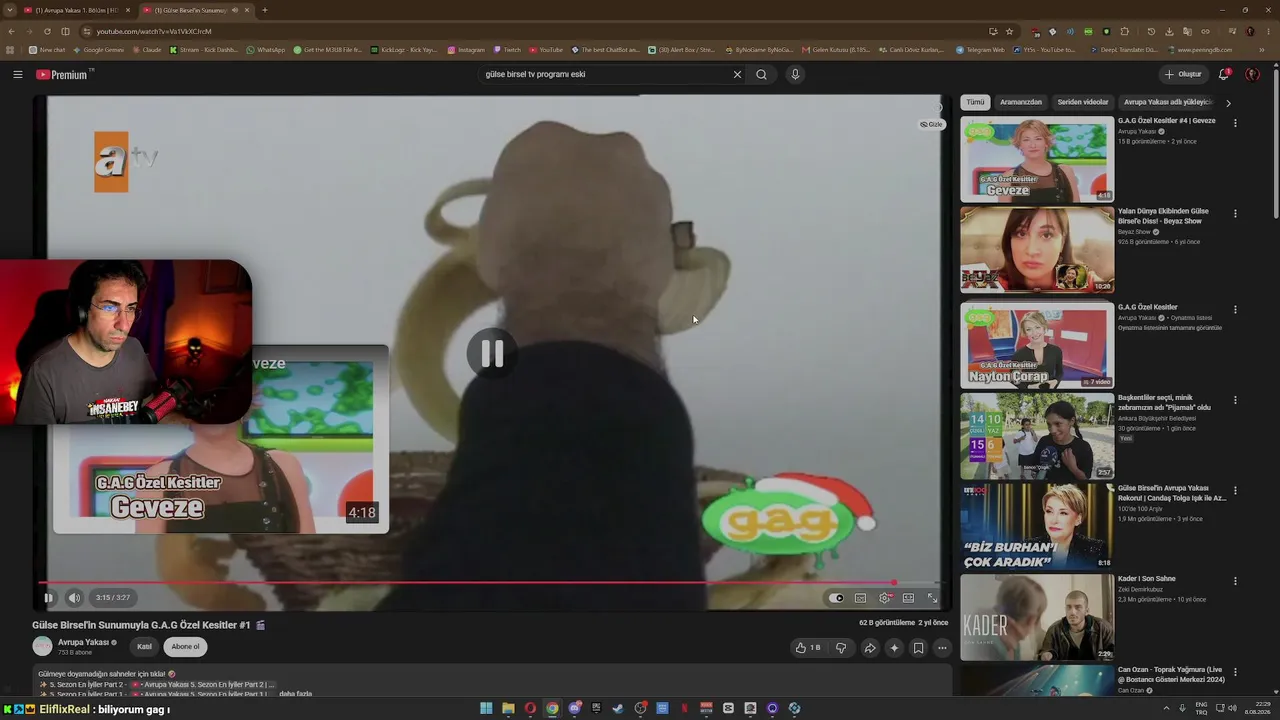The width and height of the screenshot is (1280, 720).
Task: Toggle subtitles in the player
Action: pos(860,598)
